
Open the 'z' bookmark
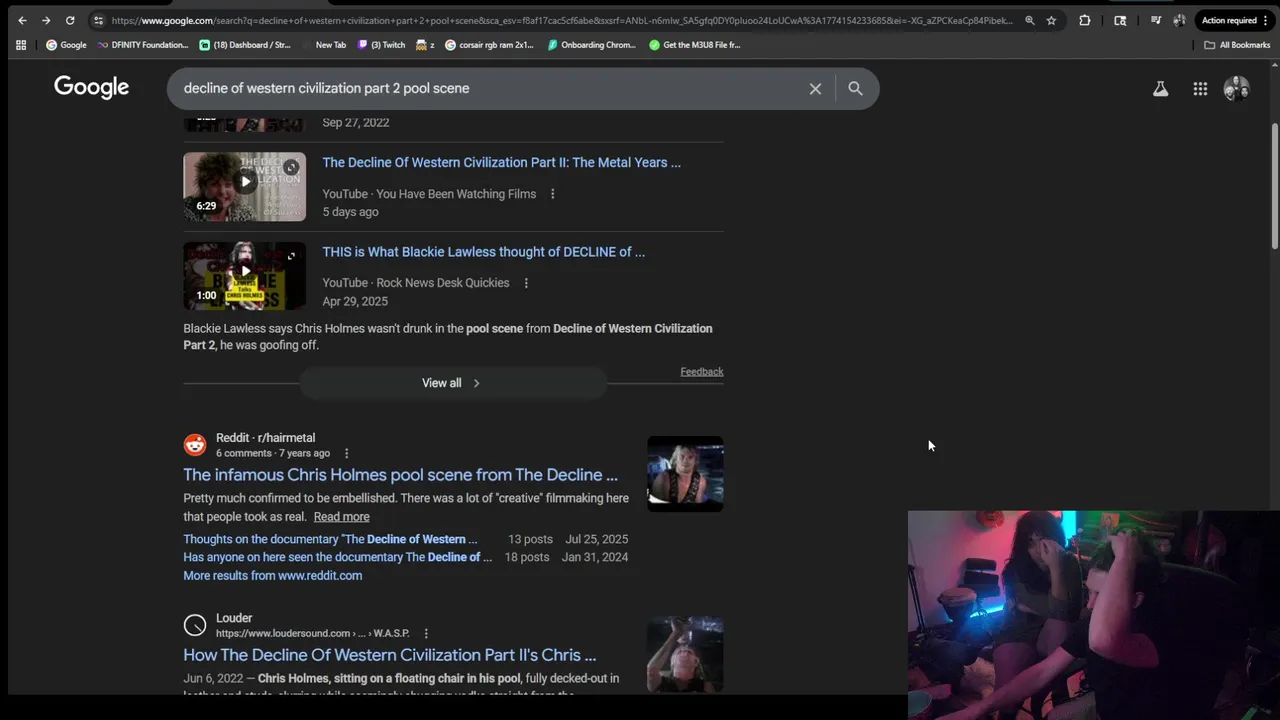coord(425,45)
